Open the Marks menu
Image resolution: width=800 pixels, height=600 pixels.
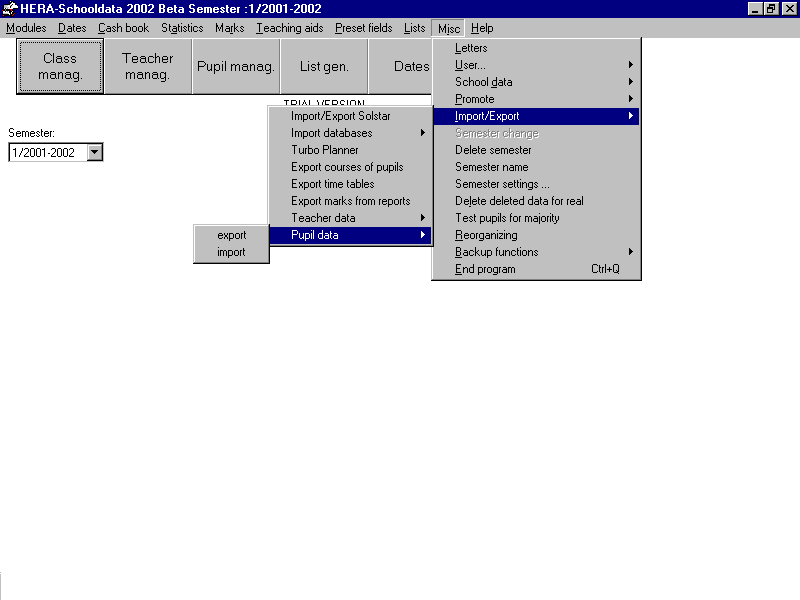(x=230, y=28)
